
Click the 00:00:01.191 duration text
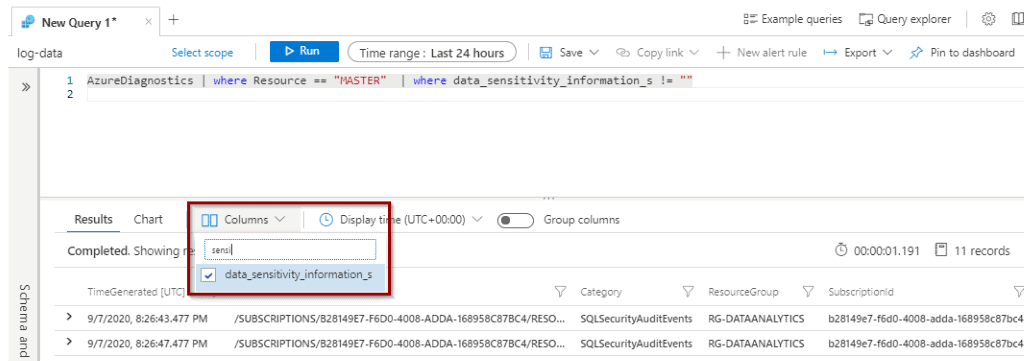[x=886, y=251]
